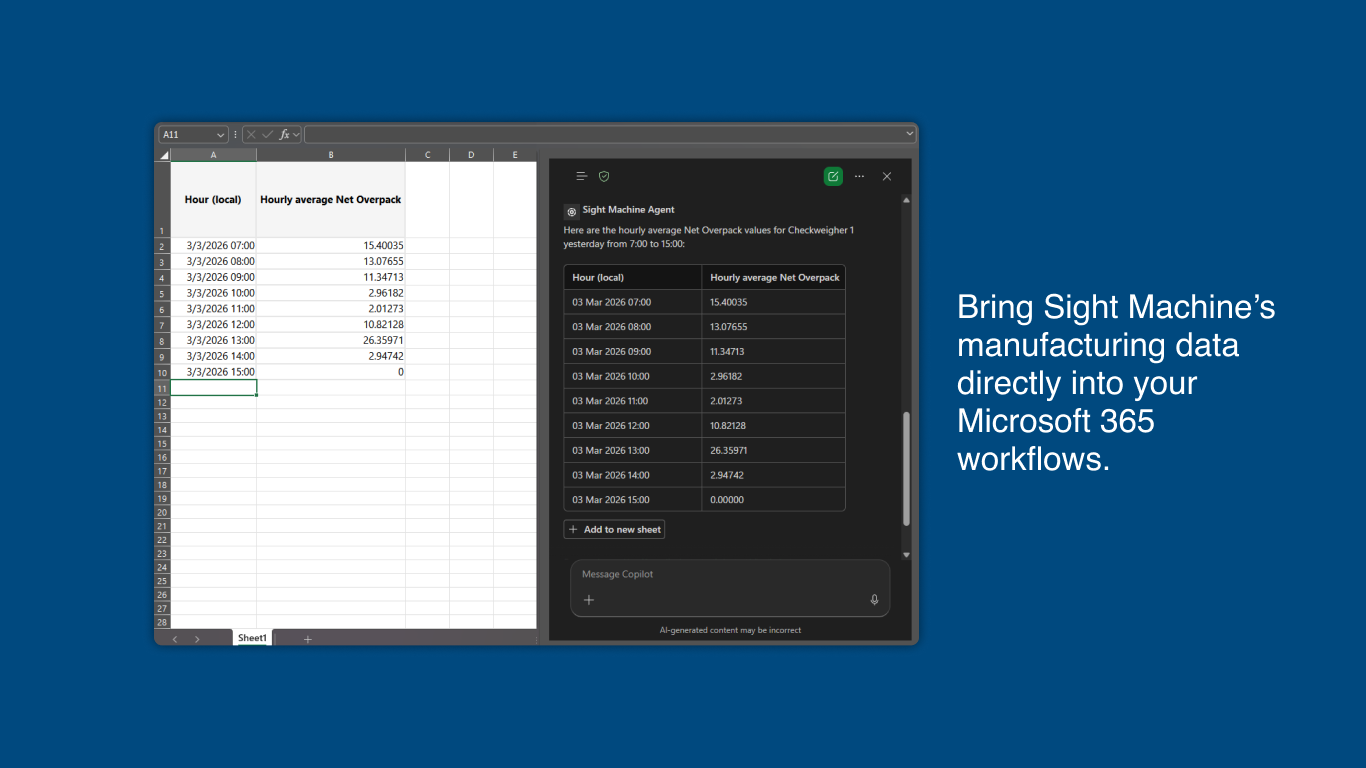Select 'Hourly average Net Overpack' spreadsheet header cell
1366x768 pixels.
pyautogui.click(x=331, y=199)
